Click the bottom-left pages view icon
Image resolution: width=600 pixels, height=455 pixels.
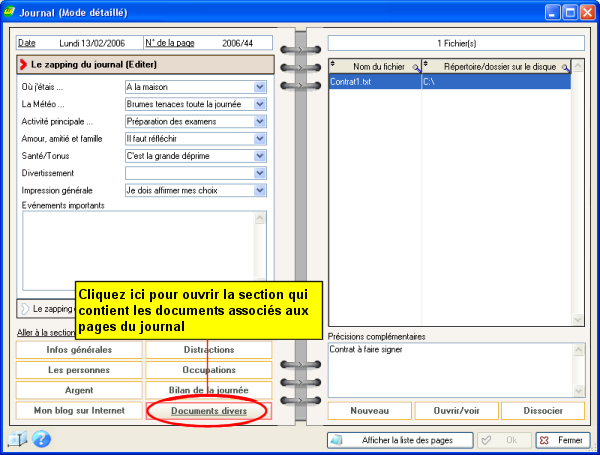click(x=17, y=439)
